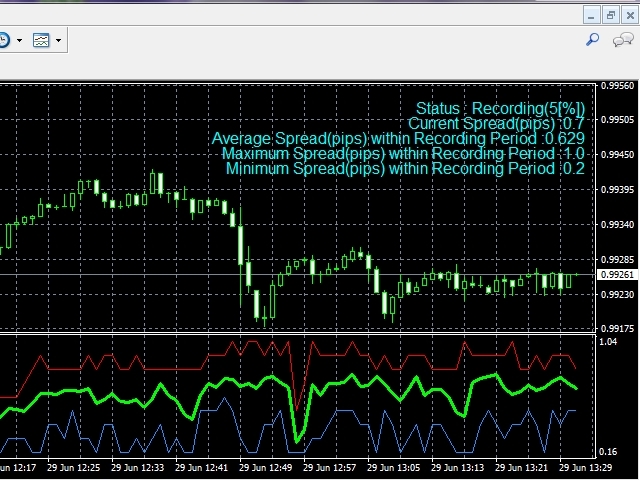Click the 0.99505 price scale label
Image resolution: width=640 pixels, height=480 pixels.
618,120
